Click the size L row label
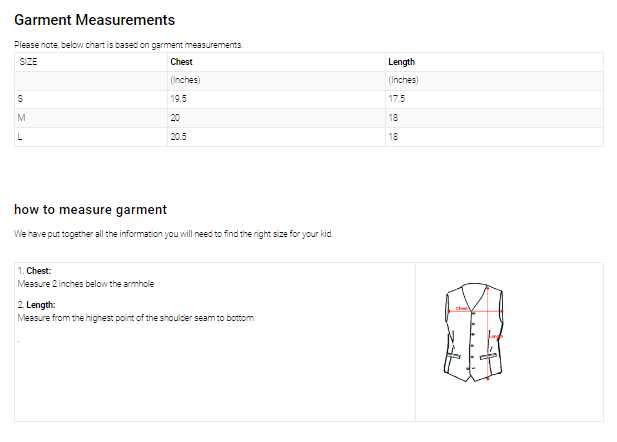 [21, 137]
